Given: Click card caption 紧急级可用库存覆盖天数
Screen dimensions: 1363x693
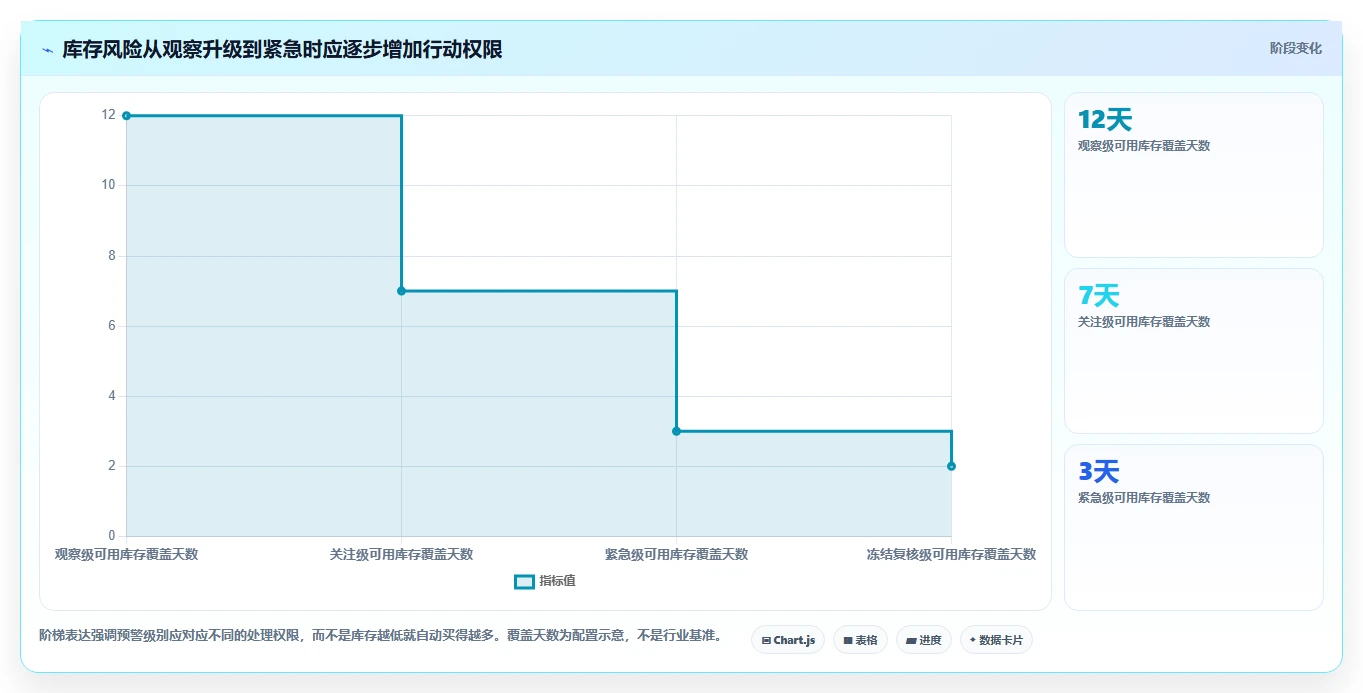Looking at the screenshot, I should click(1144, 498).
